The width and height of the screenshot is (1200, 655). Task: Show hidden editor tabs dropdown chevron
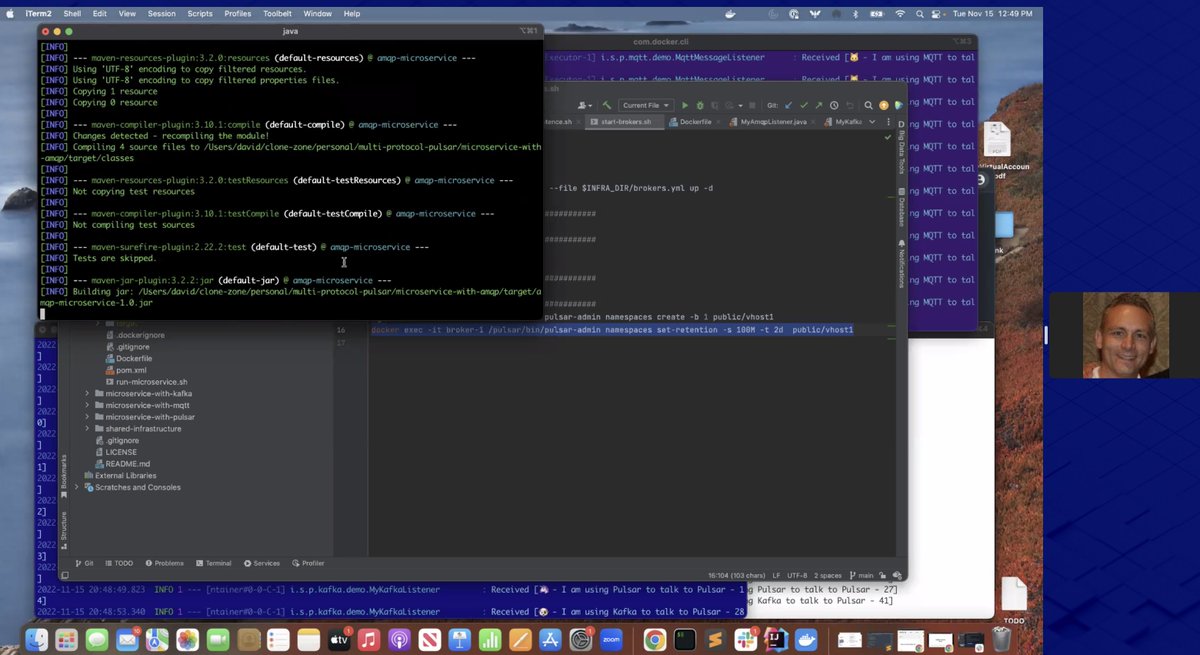click(x=872, y=122)
